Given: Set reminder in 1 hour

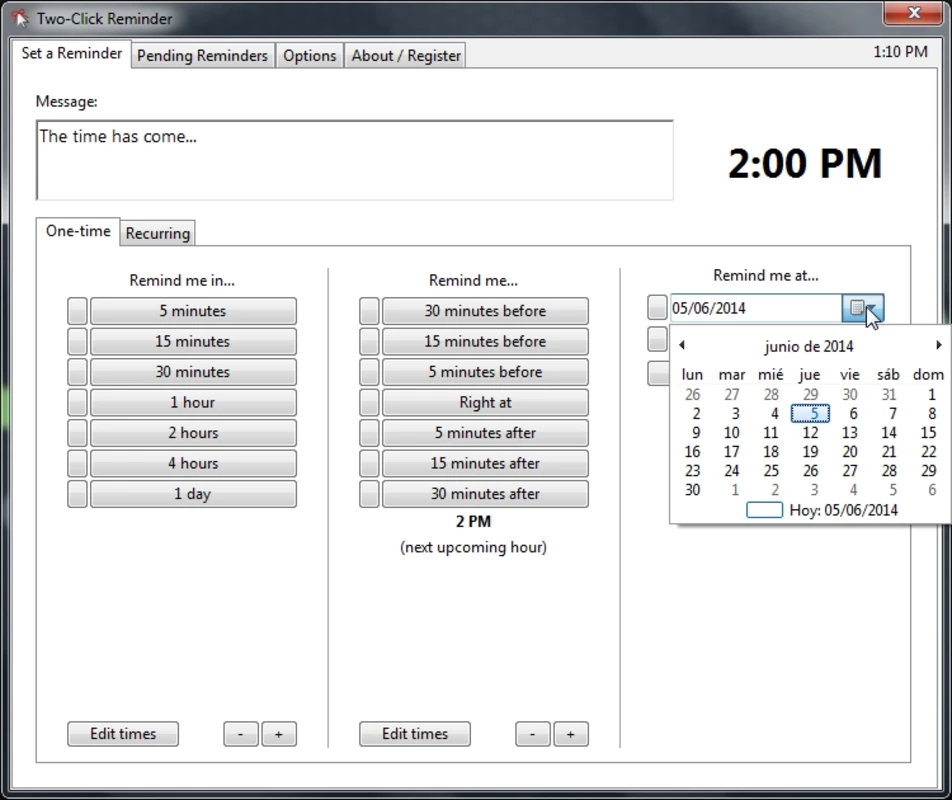Looking at the screenshot, I should [193, 402].
